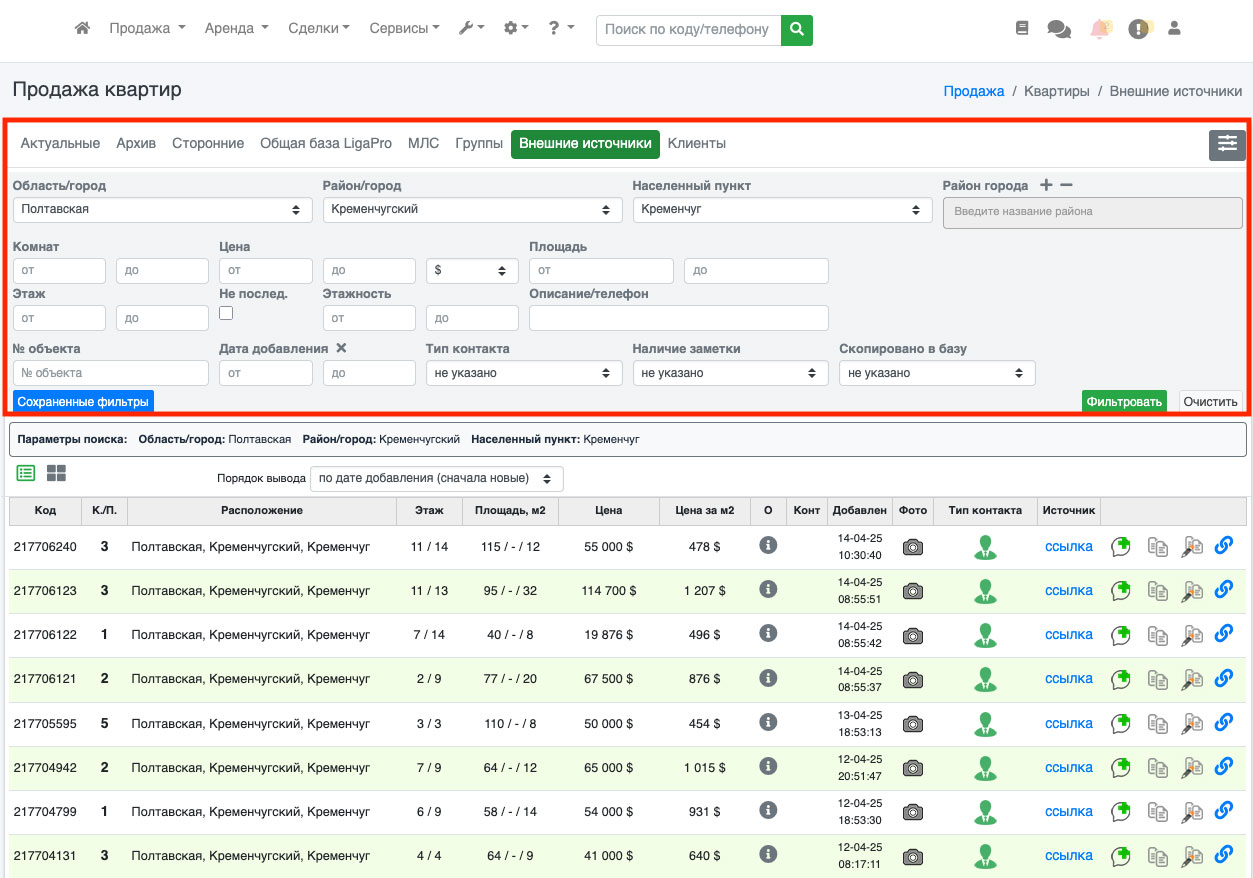The height and width of the screenshot is (878, 1253).
Task: Check the Не послед. checkbox
Action: click(x=226, y=313)
